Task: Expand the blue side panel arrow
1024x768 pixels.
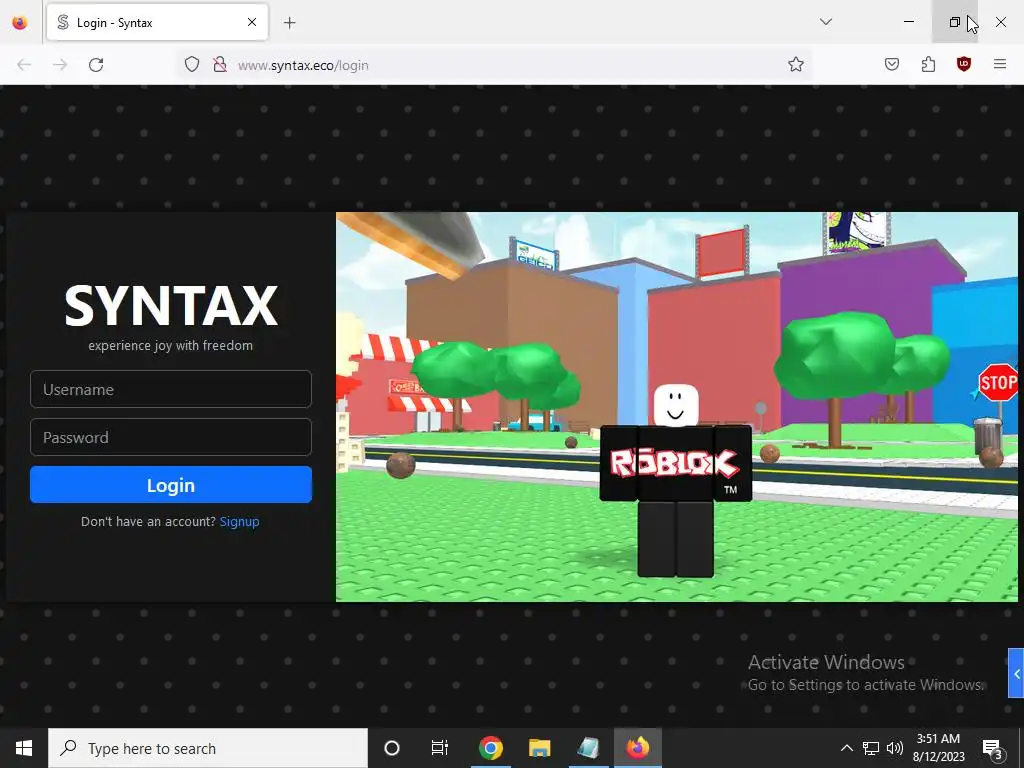Action: (x=1016, y=673)
